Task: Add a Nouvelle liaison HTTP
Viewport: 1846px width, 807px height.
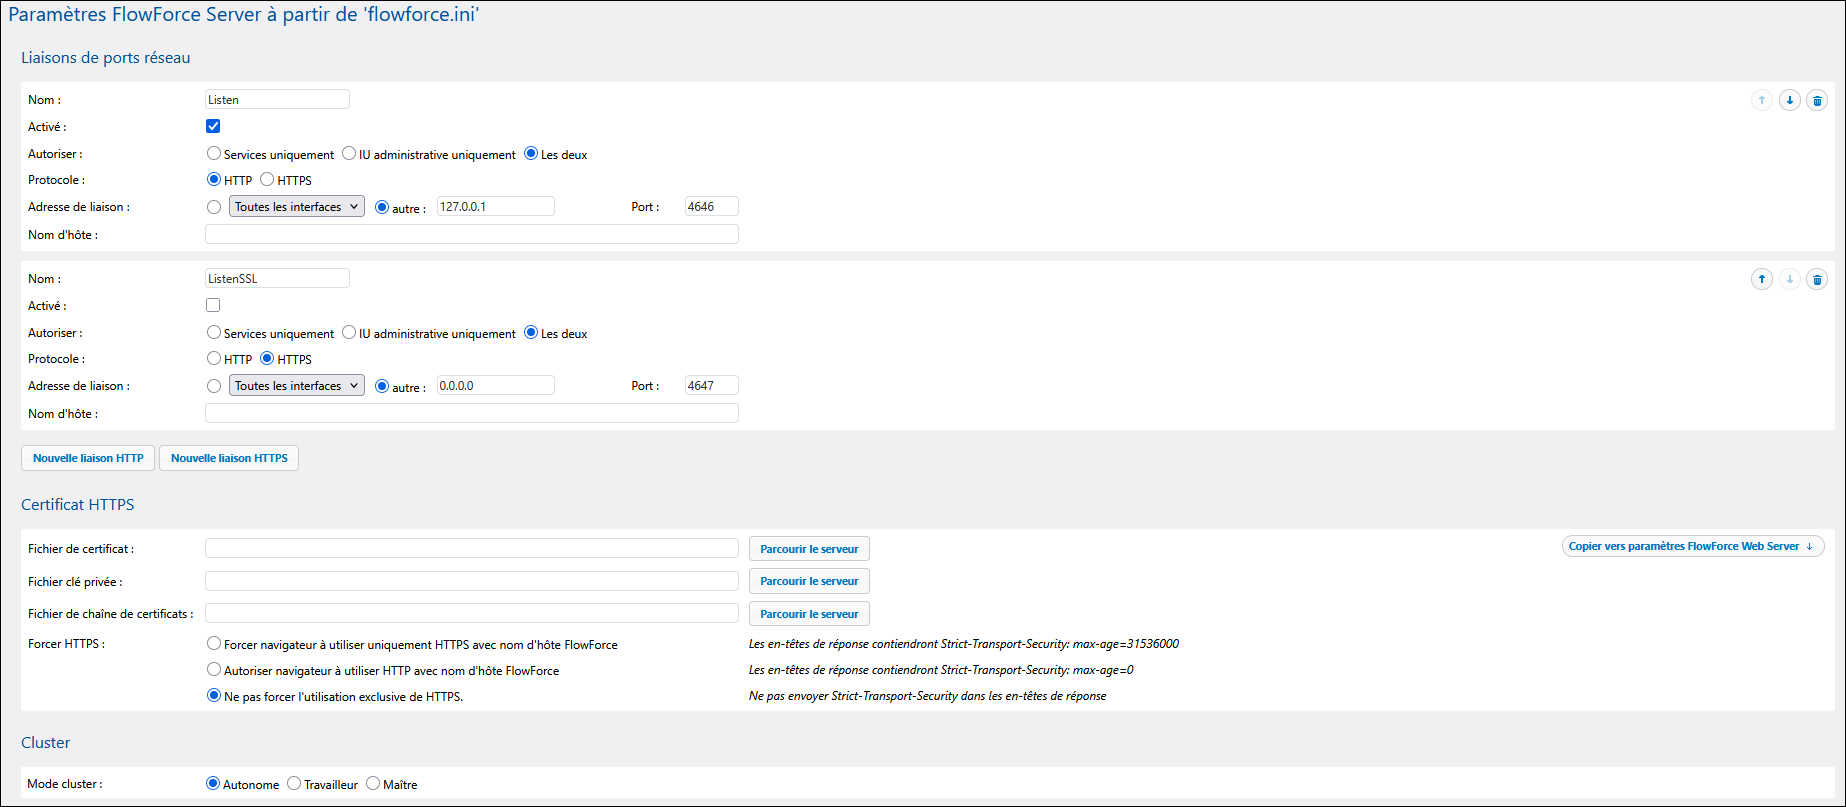Action: click(88, 458)
